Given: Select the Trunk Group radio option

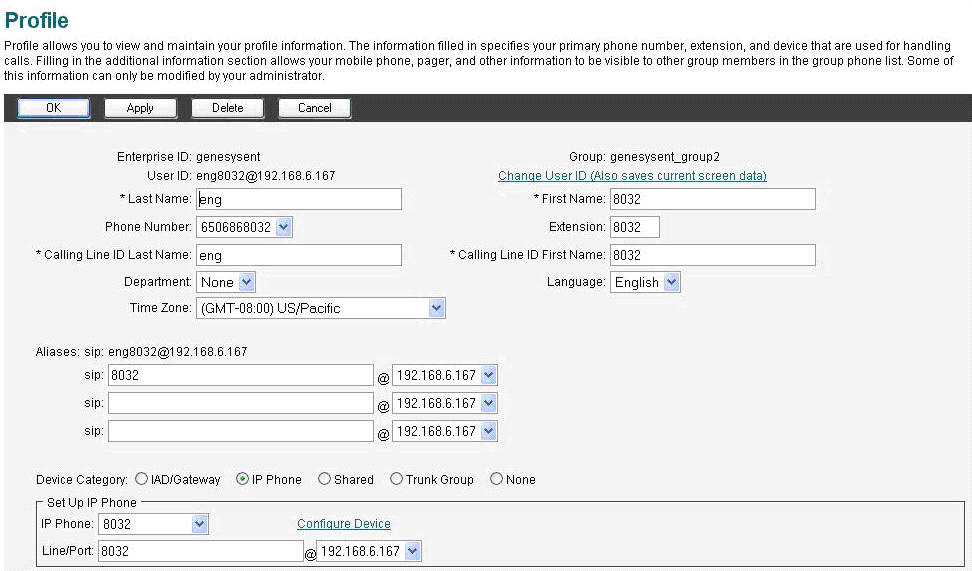Looking at the screenshot, I should [396, 479].
